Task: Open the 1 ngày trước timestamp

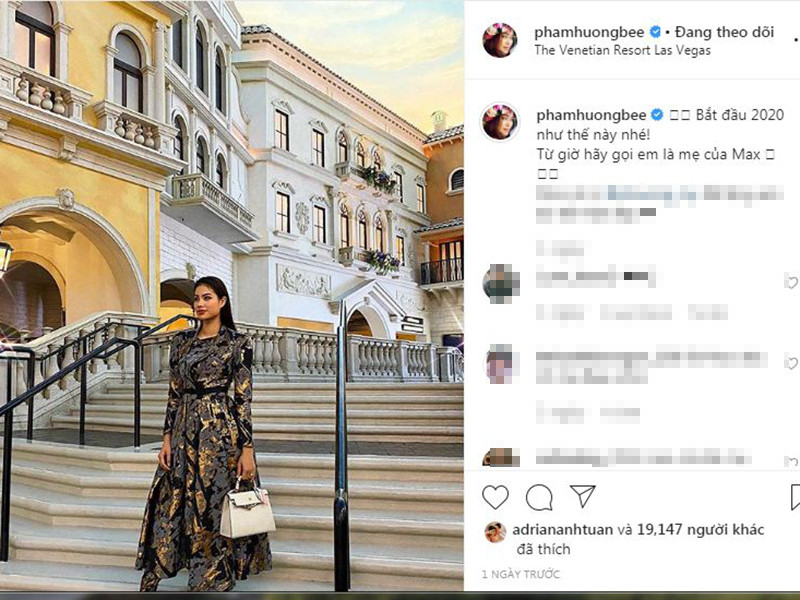Action: 521,574
